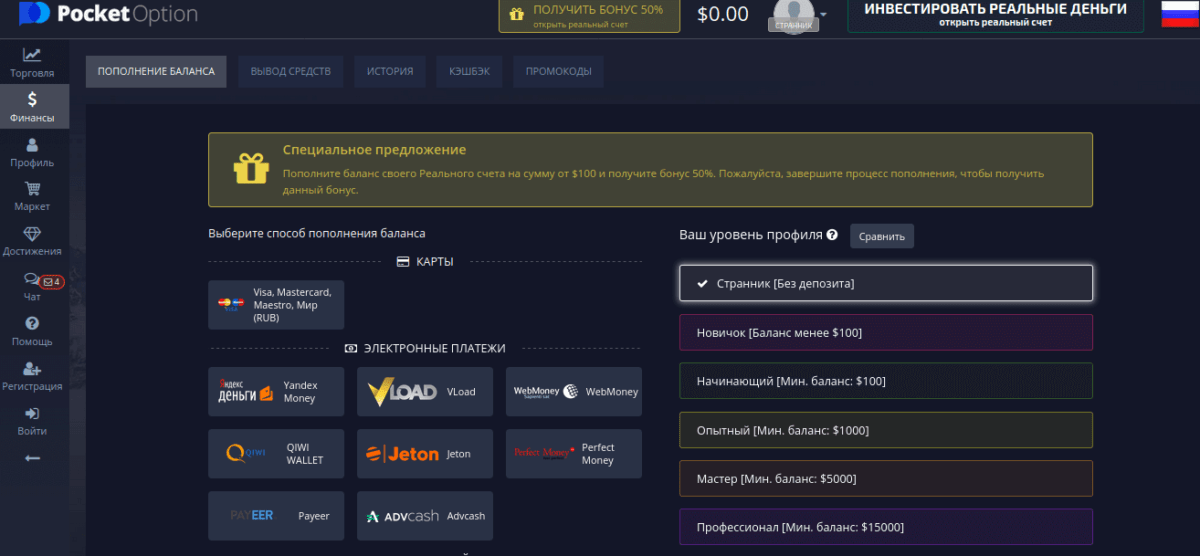Choose Visa, Mastercard card payment method
Screen dimensions: 1200x556
click(276, 304)
